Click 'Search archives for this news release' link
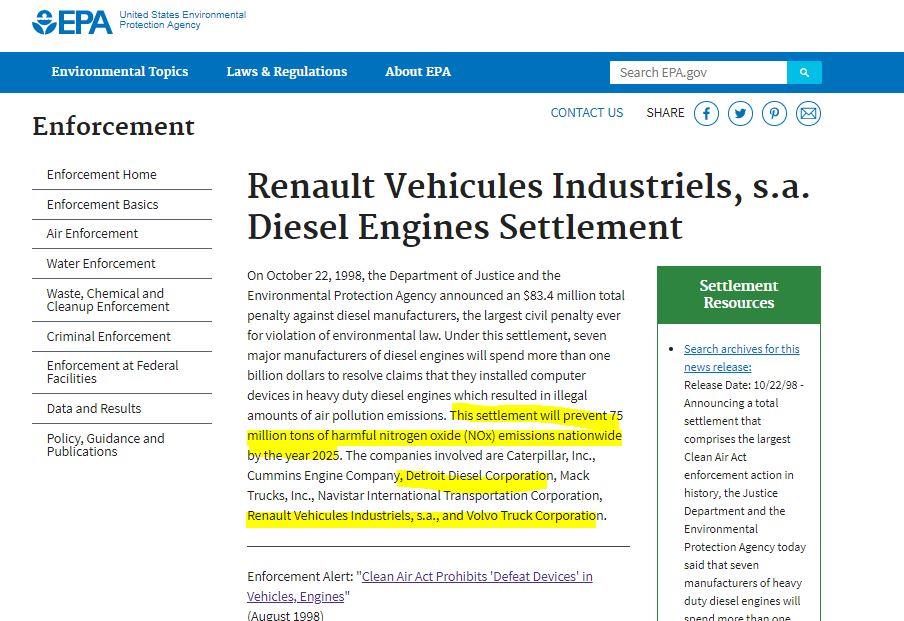The width and height of the screenshot is (904, 621). [741, 357]
